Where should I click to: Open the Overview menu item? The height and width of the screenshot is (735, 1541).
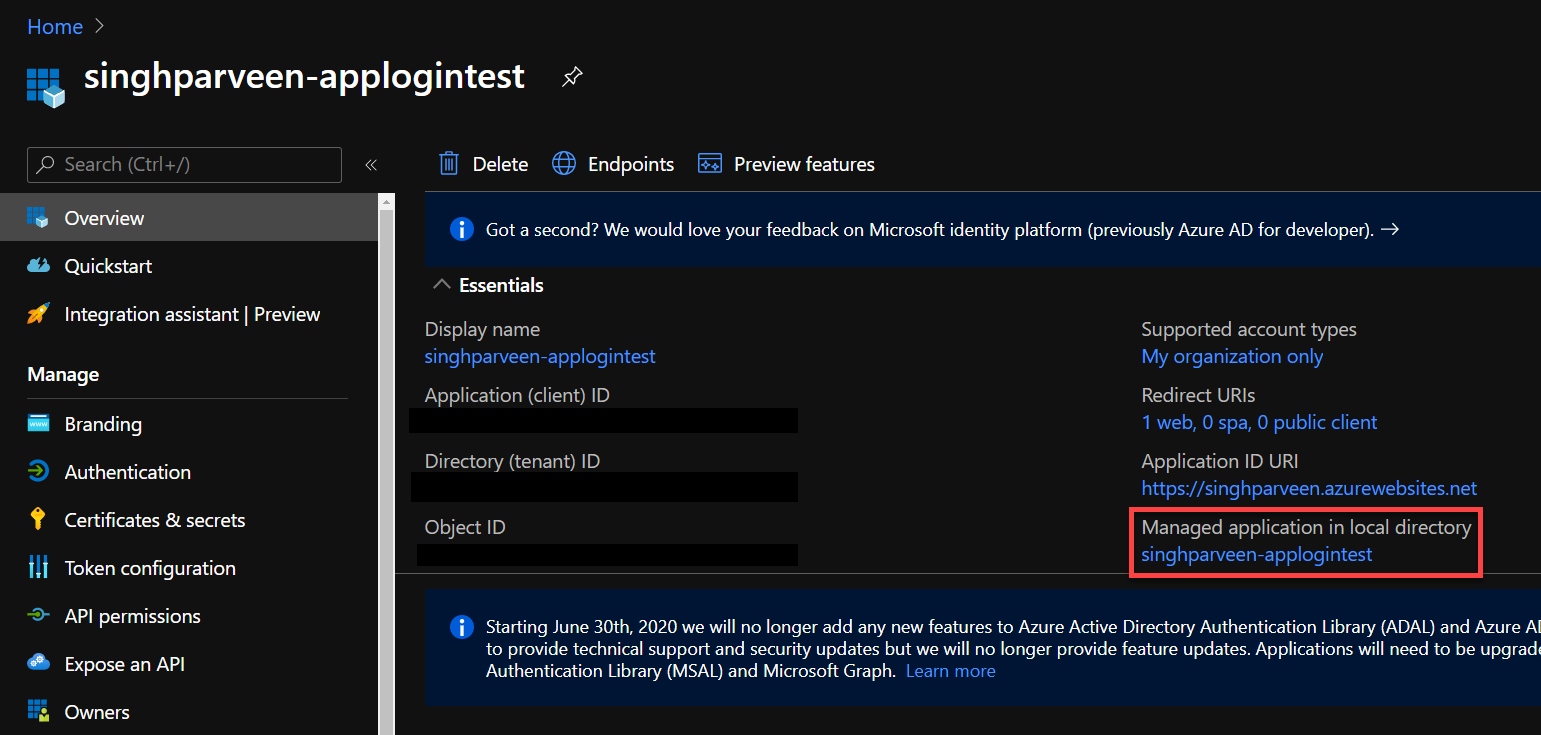point(104,218)
